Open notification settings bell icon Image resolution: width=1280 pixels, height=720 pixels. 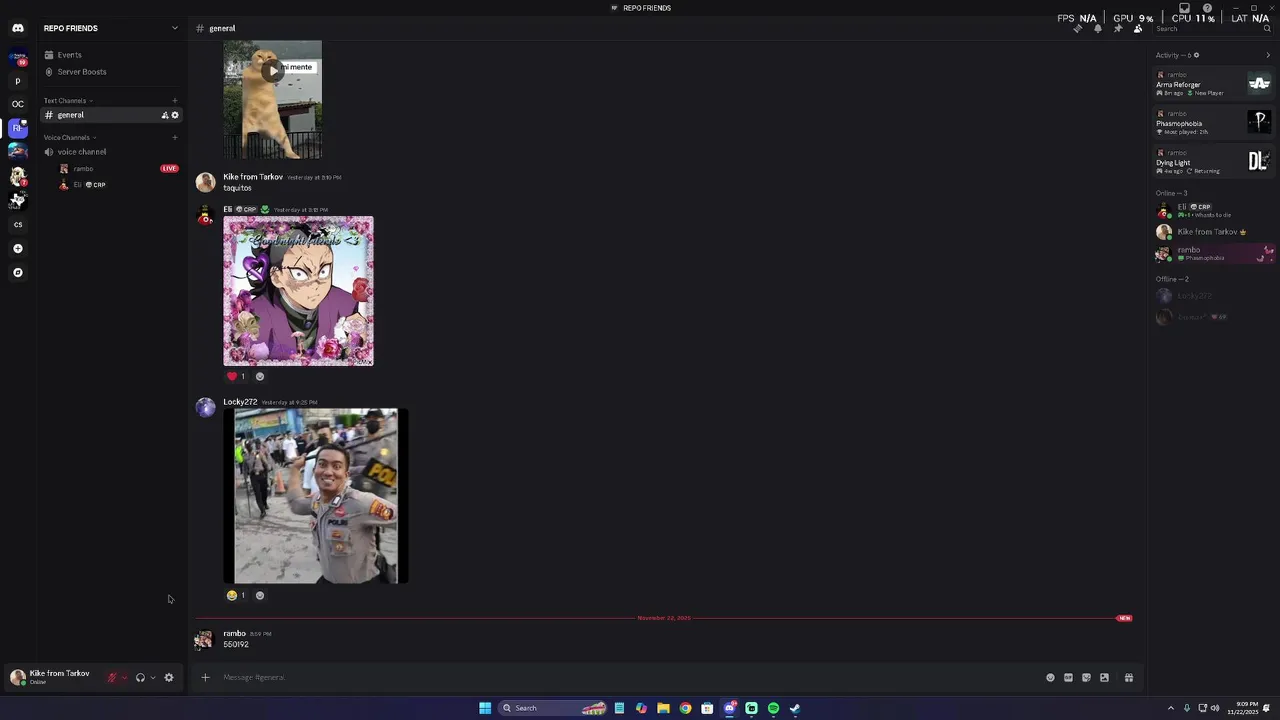pyautogui.click(x=1098, y=28)
